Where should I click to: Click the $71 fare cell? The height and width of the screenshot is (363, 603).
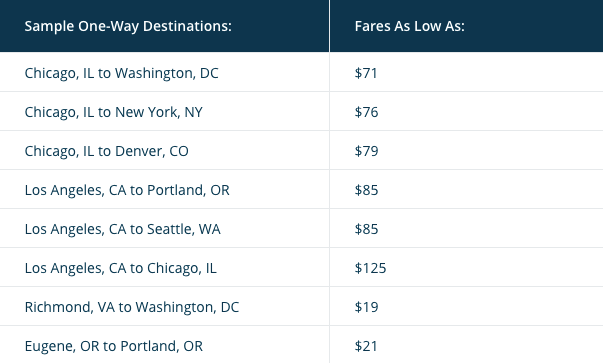[366, 73]
